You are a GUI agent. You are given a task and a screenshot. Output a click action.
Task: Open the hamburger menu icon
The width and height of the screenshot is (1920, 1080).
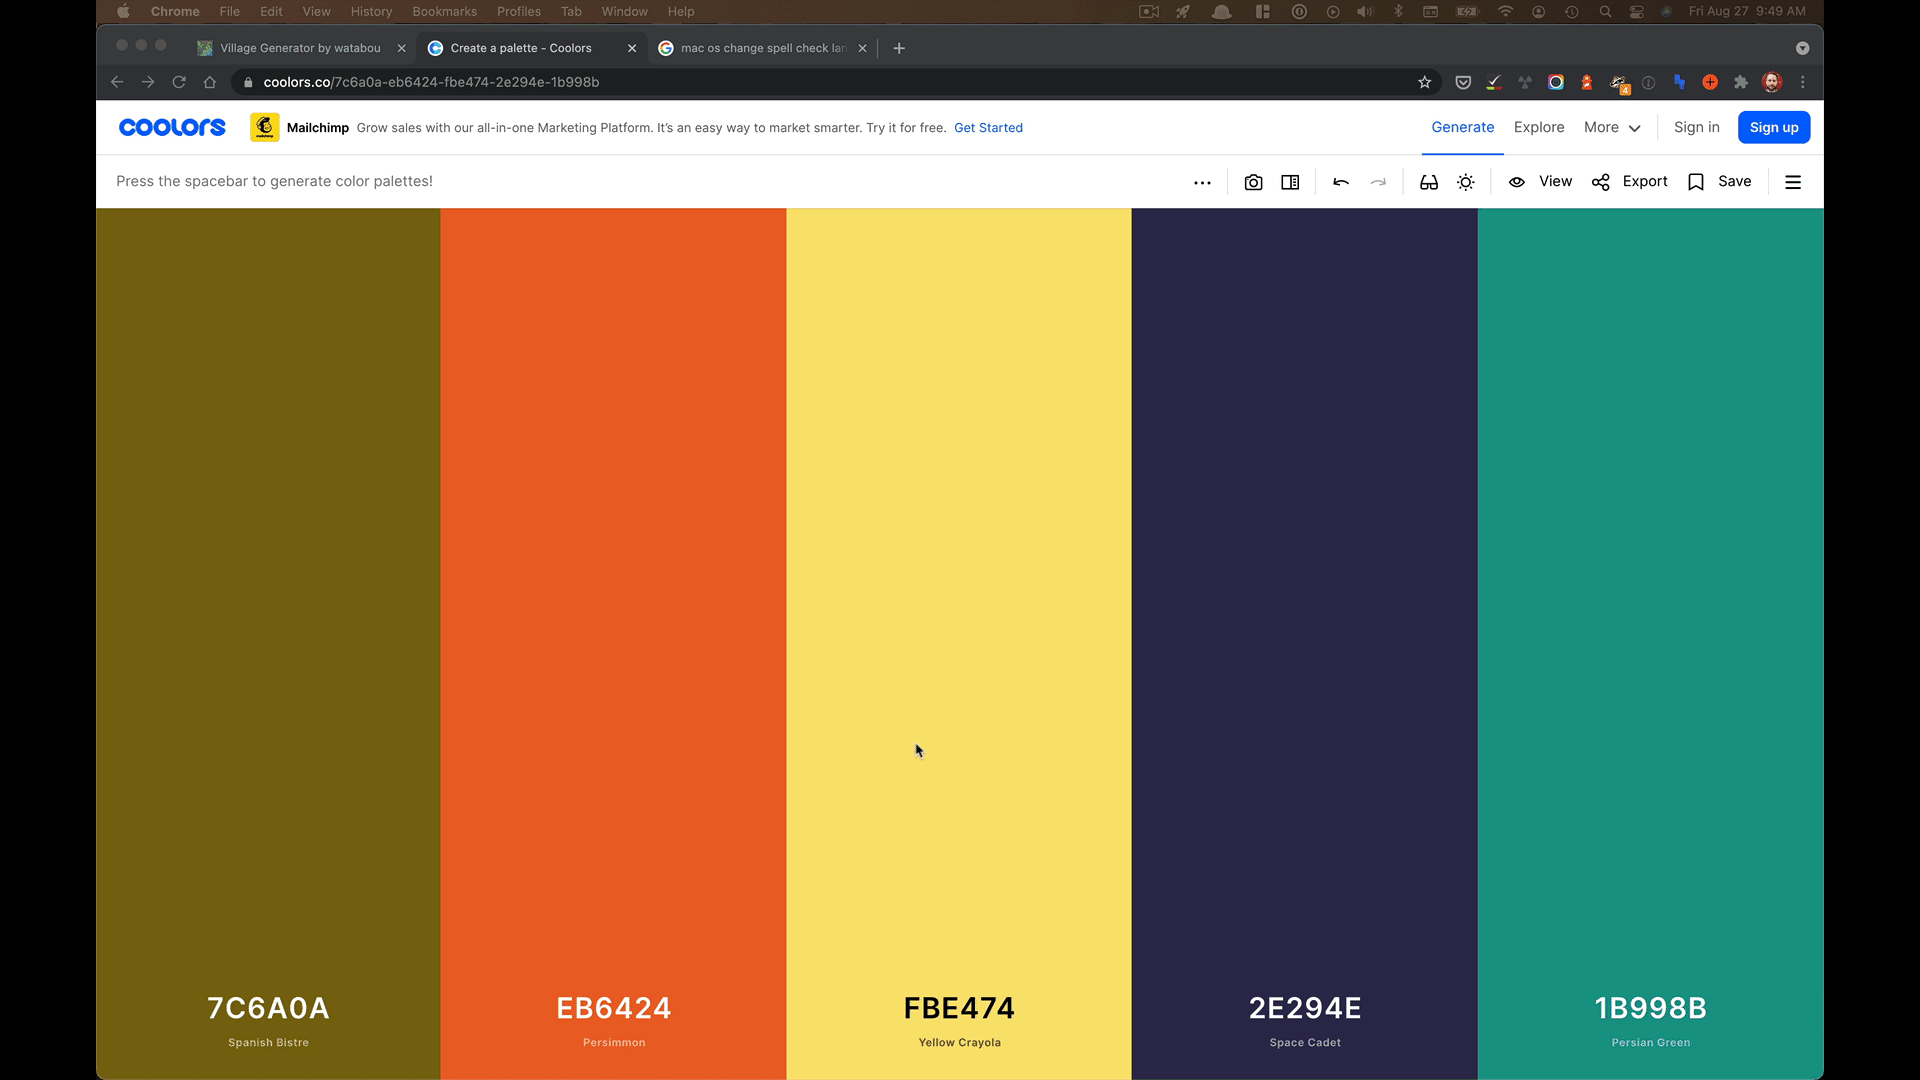[x=1793, y=182]
